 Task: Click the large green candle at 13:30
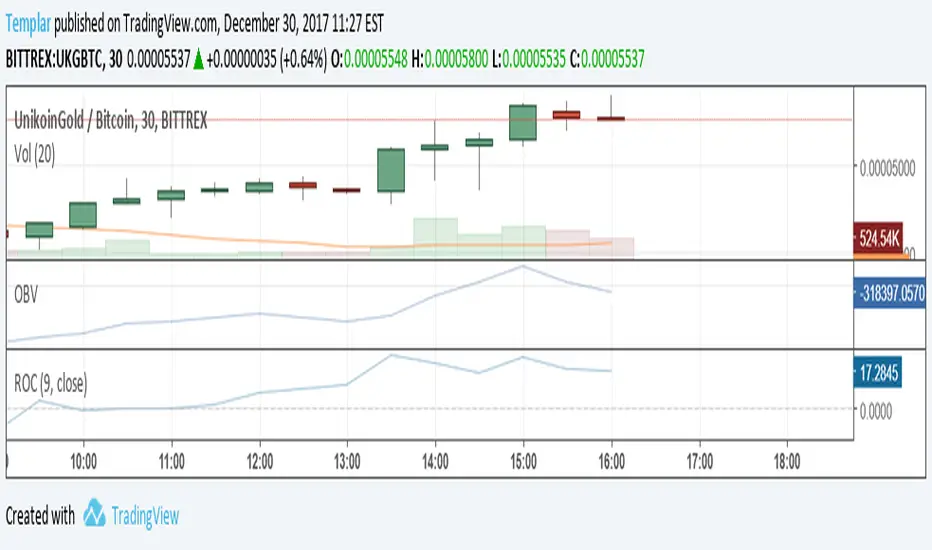click(x=391, y=170)
